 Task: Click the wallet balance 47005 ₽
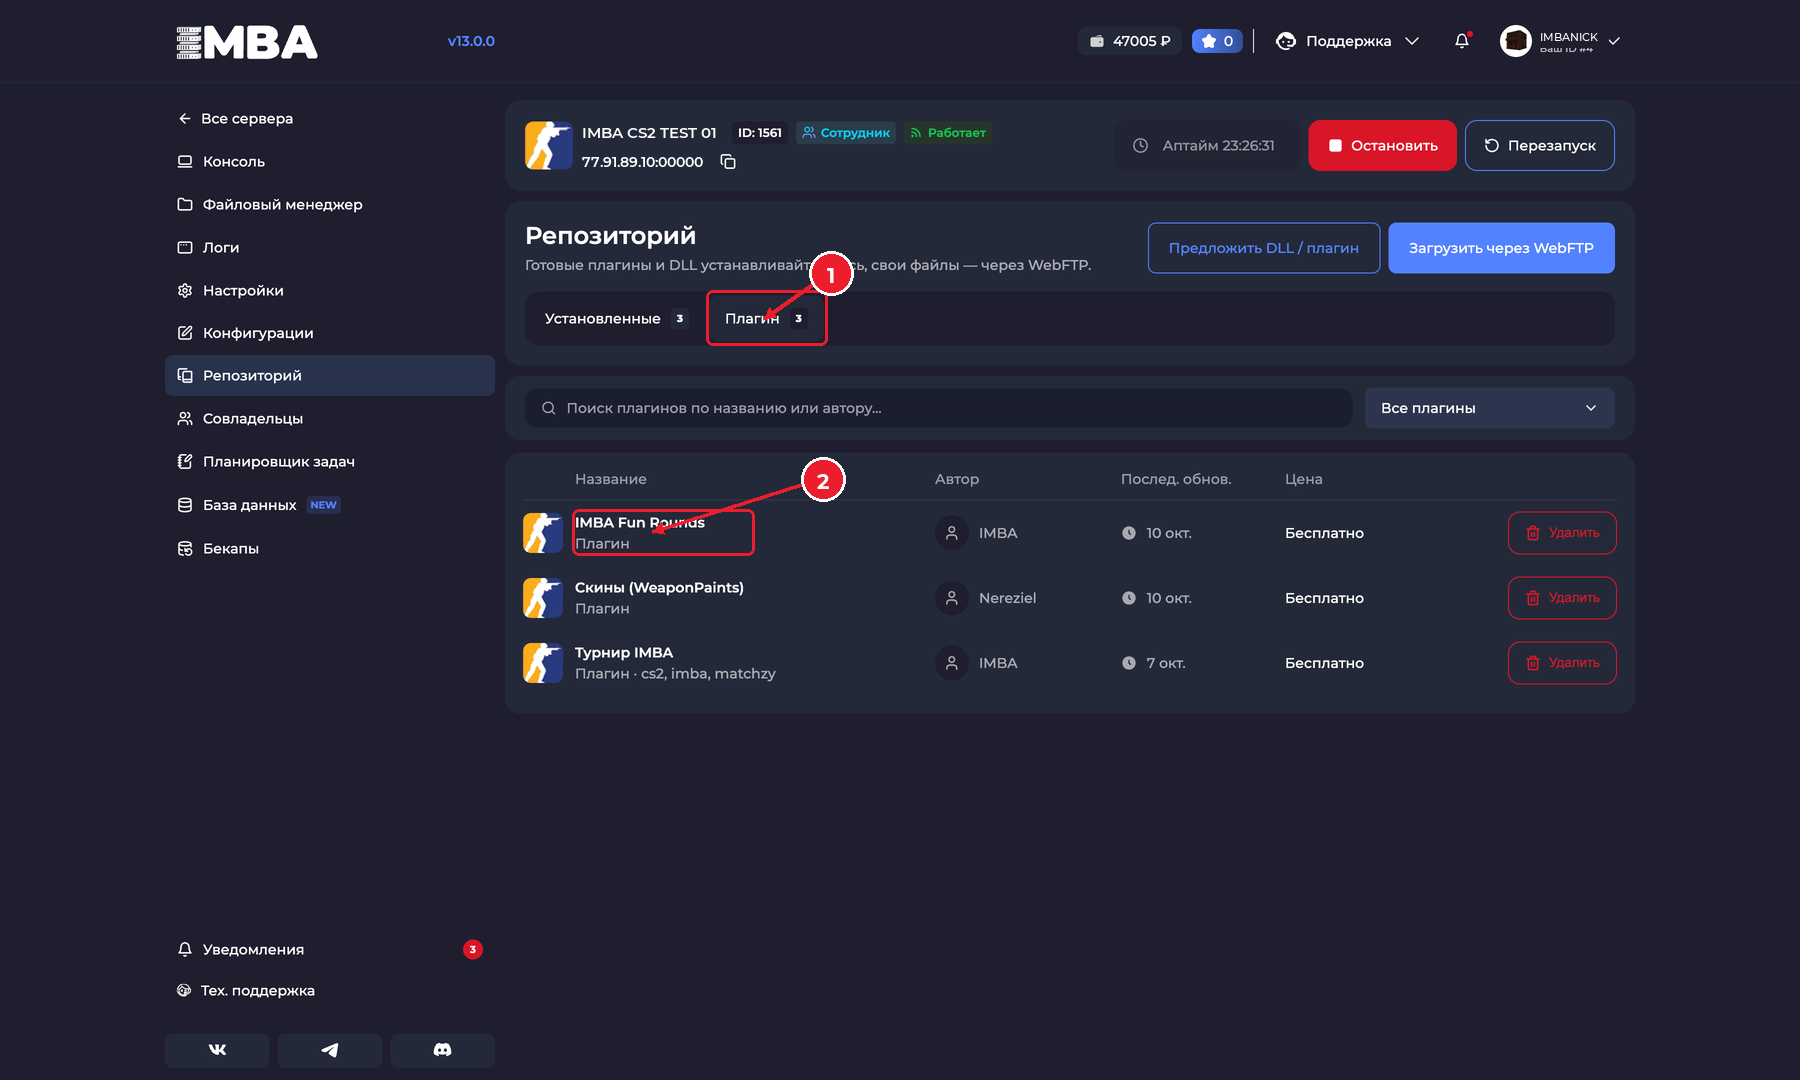1130,41
